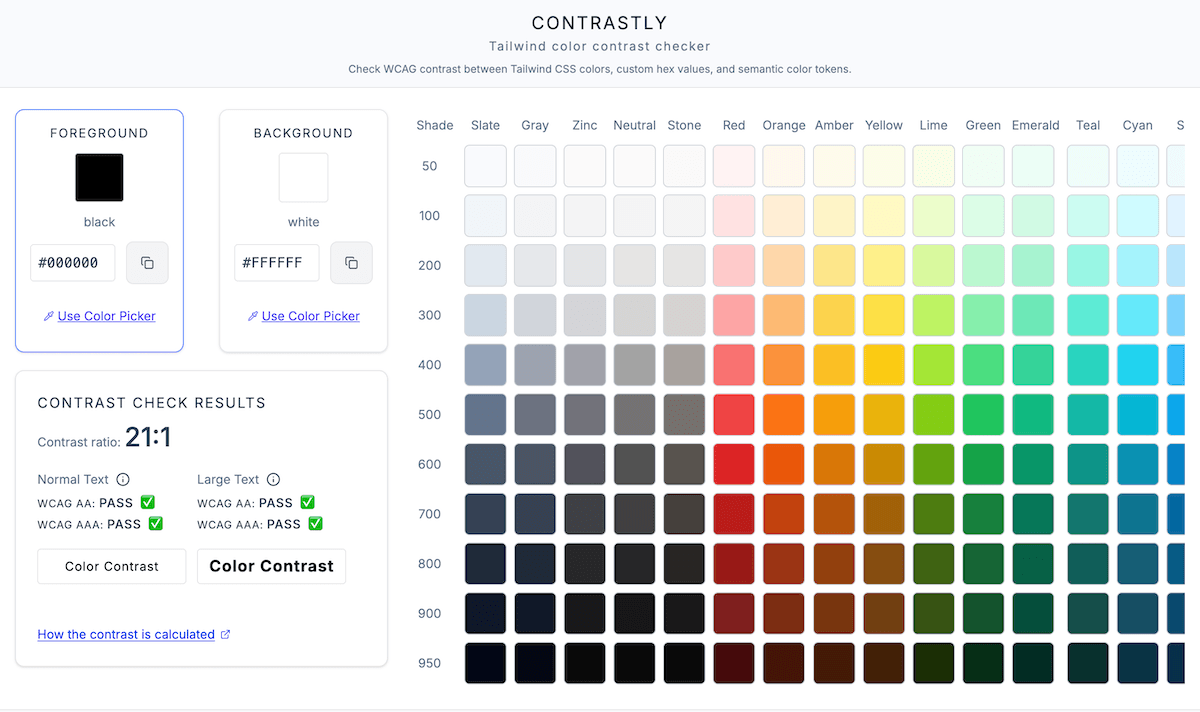Pick the Lime 950 swatch
This screenshot has width=1200, height=712.
(x=933, y=663)
